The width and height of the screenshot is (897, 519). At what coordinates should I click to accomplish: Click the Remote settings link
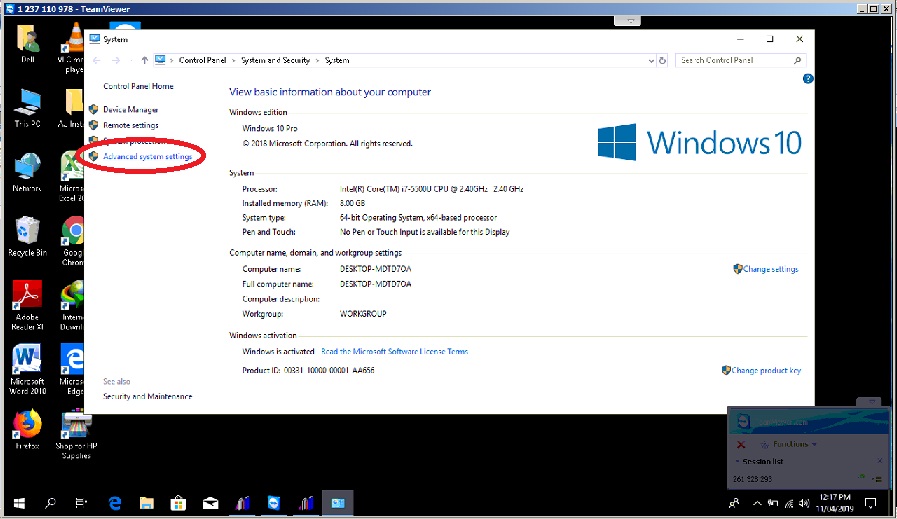pyautogui.click(x=130, y=125)
